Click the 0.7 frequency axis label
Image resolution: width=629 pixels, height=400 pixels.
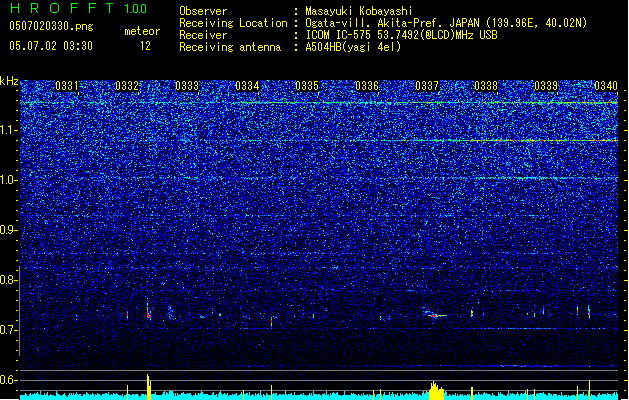pyautogui.click(x=9, y=330)
